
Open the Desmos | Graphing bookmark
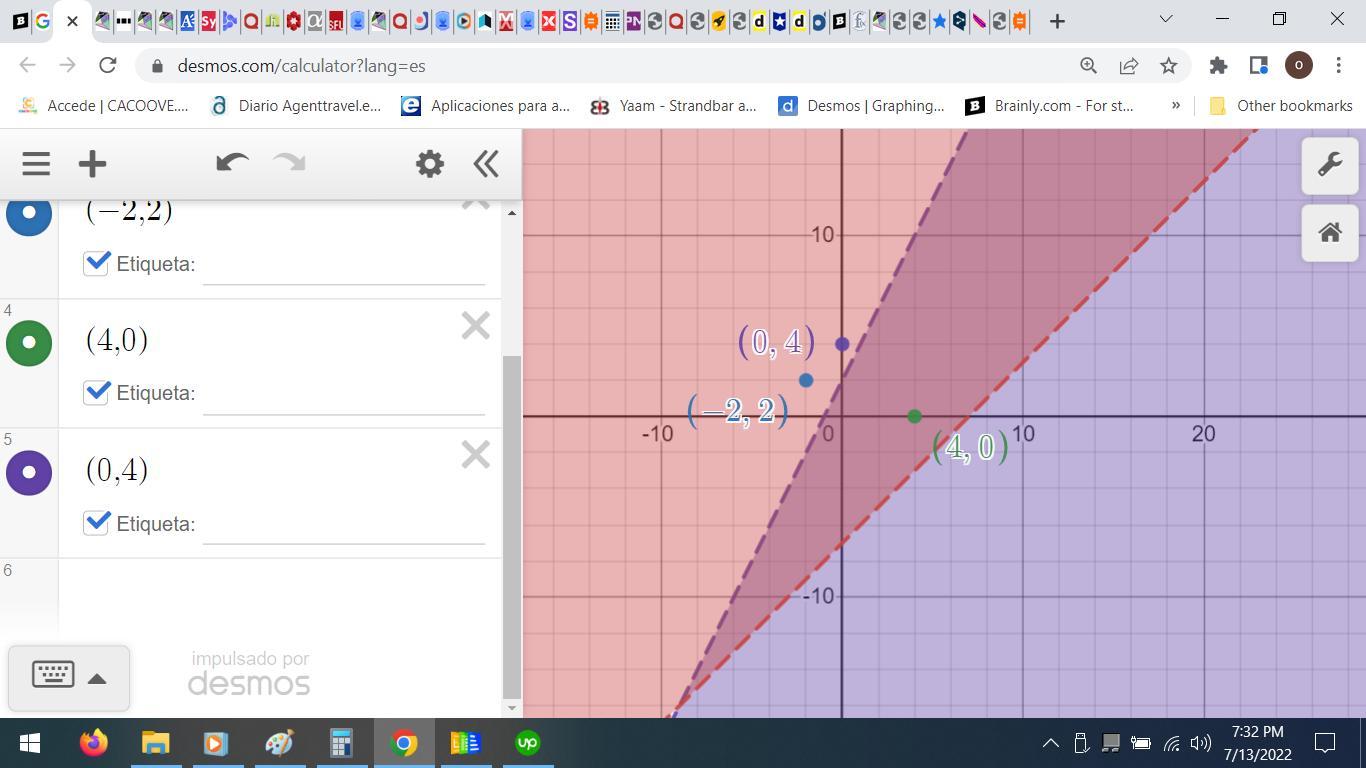tap(861, 105)
